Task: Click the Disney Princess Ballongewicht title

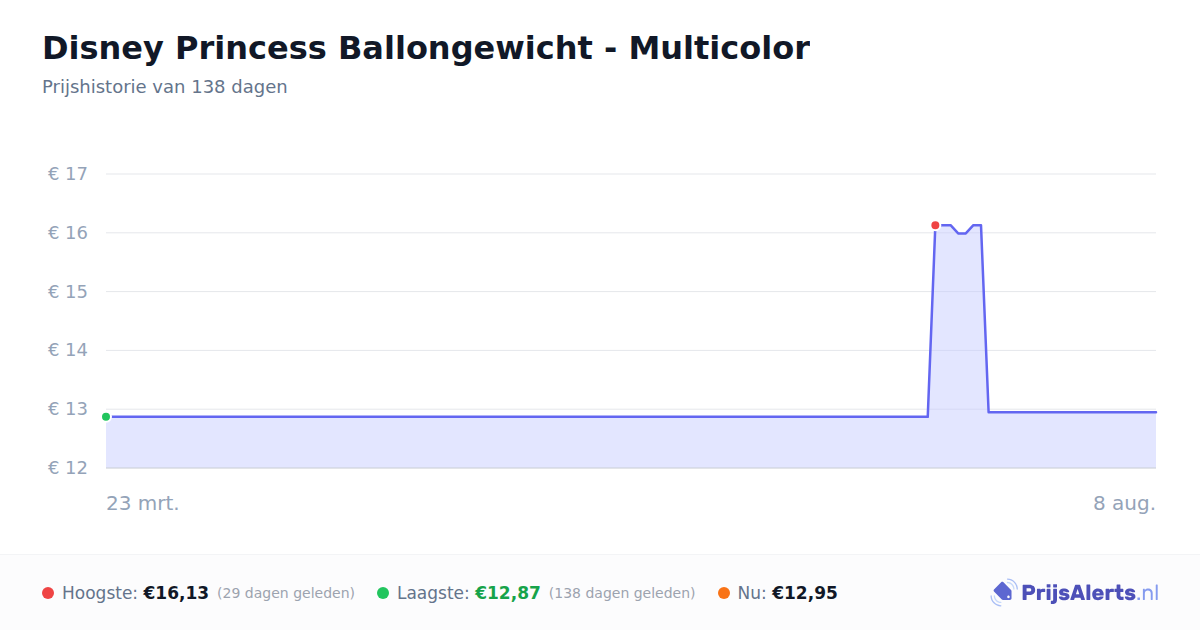Action: 426,47
